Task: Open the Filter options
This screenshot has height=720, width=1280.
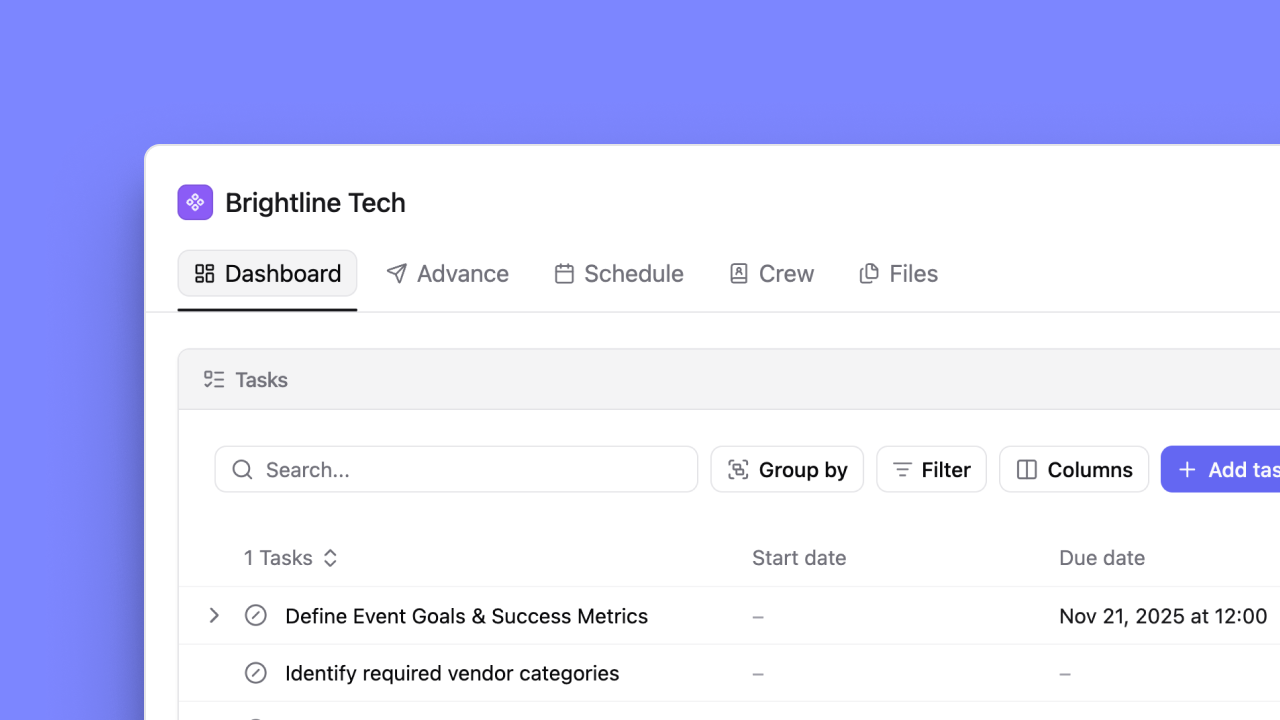Action: click(931, 469)
